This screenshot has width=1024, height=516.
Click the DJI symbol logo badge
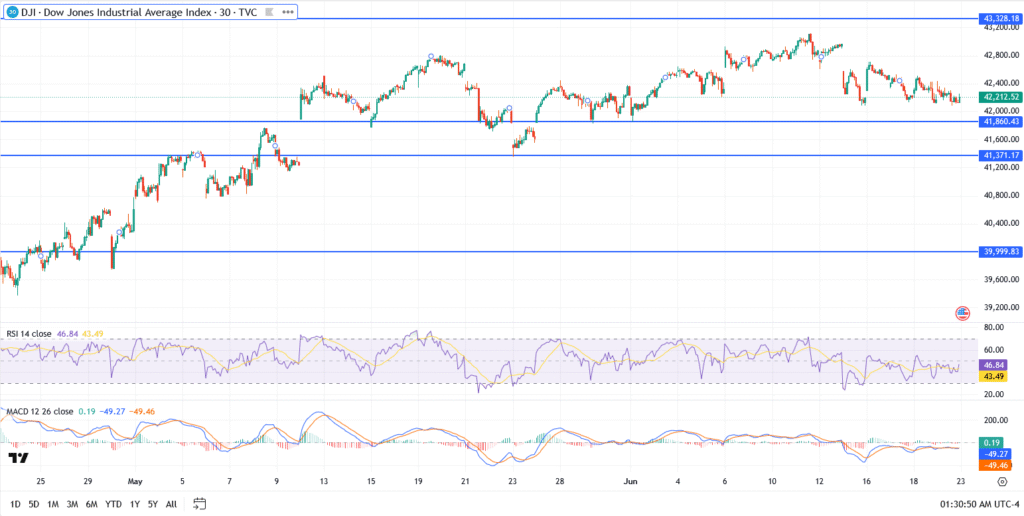click(12, 11)
